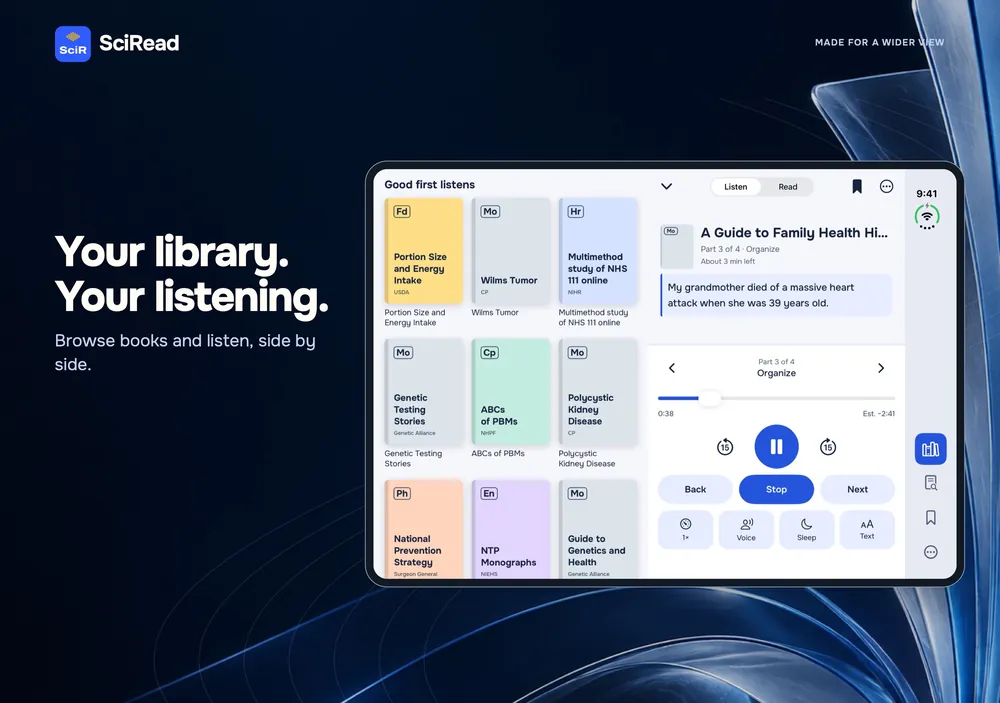Open National Prevention Strategy book

pos(423,529)
